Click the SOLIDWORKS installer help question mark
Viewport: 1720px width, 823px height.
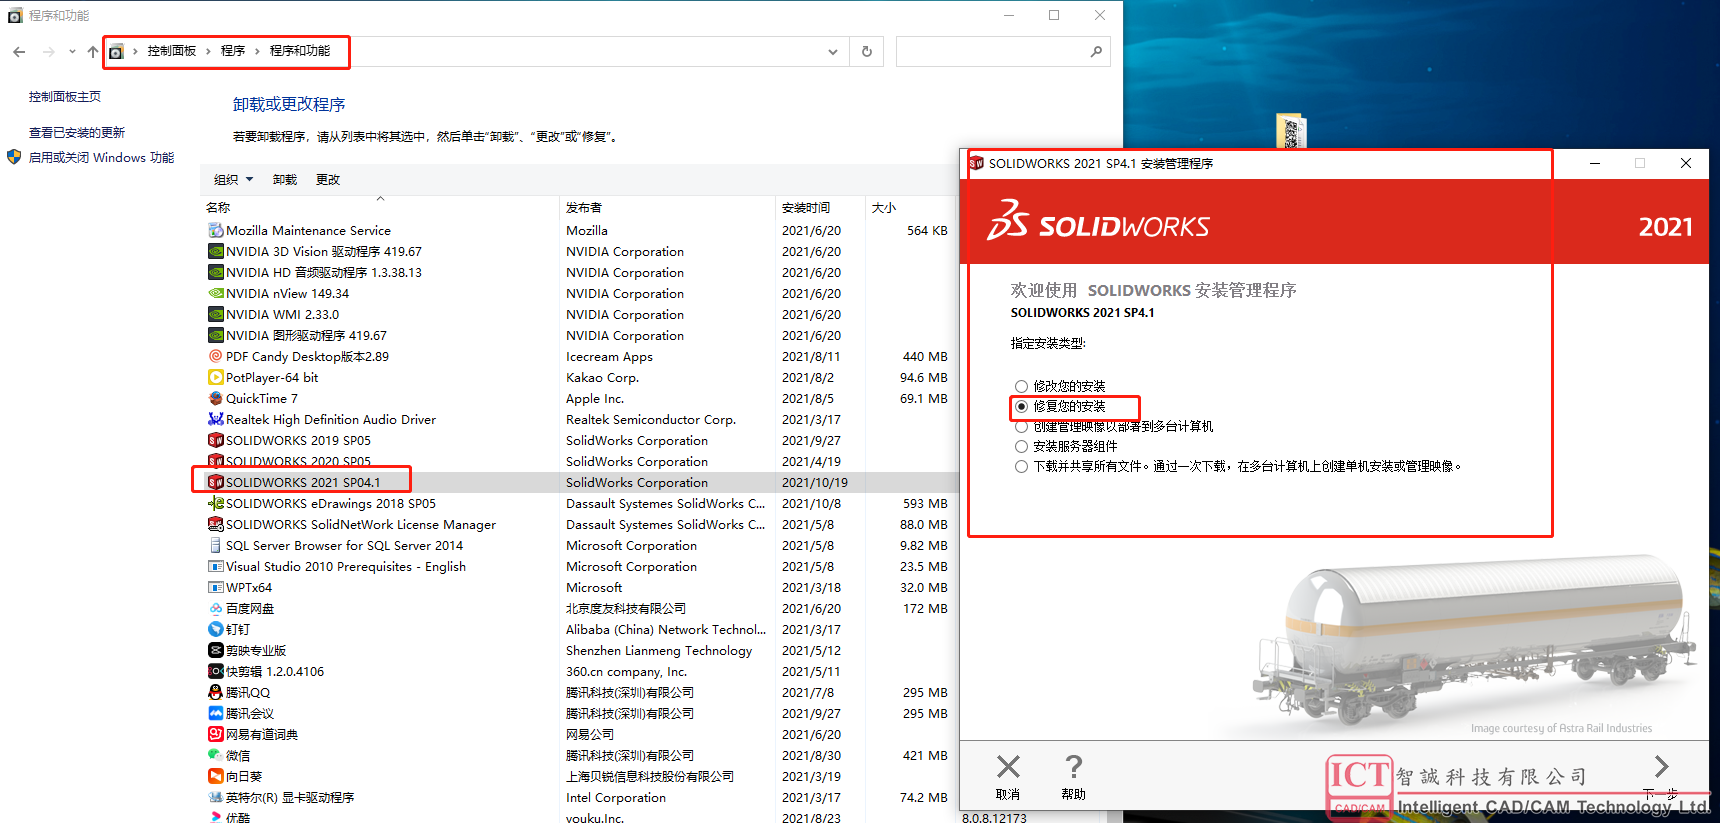(1073, 767)
